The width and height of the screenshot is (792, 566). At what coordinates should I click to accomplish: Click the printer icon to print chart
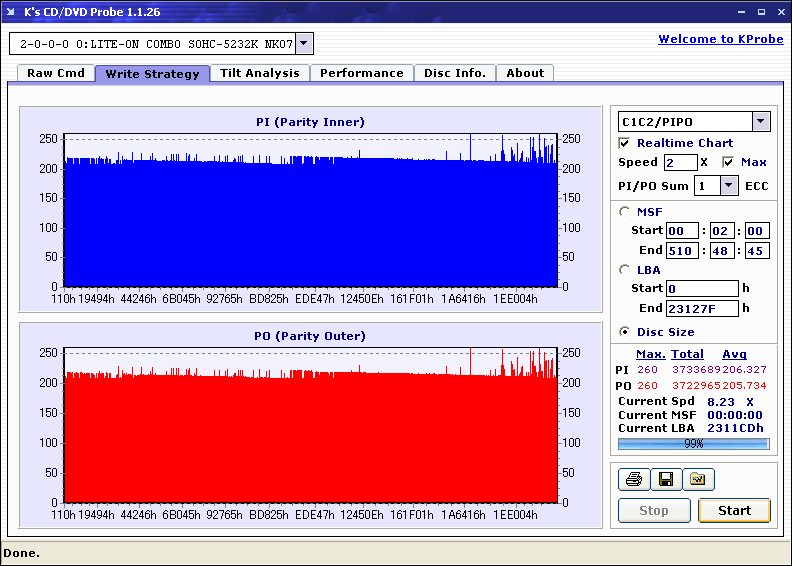point(633,480)
